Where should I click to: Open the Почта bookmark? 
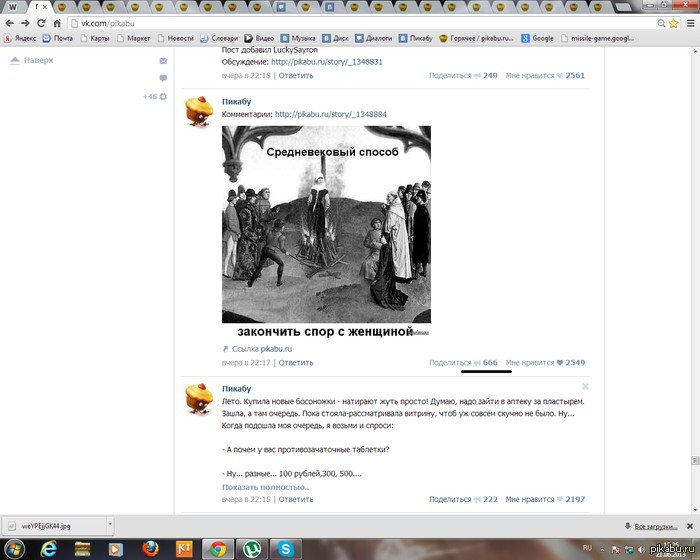point(58,38)
